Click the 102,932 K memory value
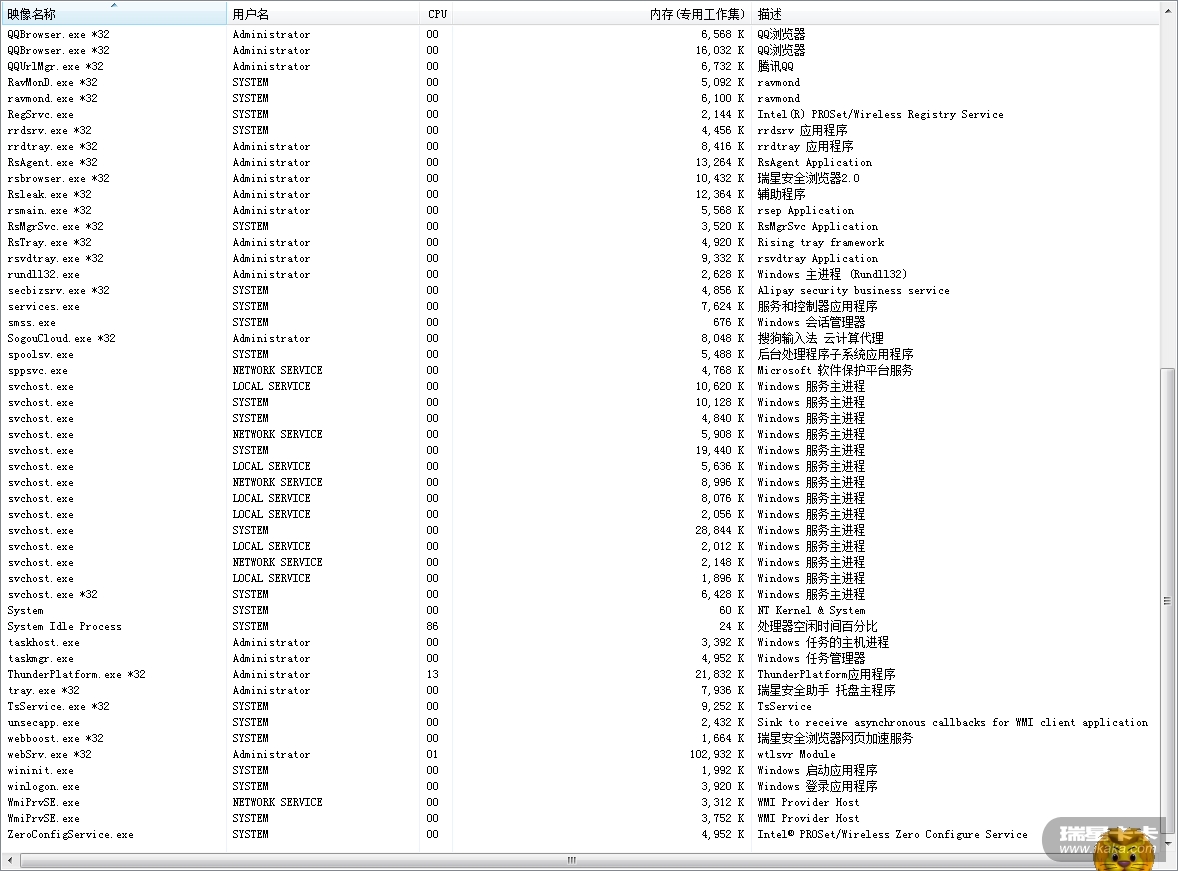This screenshot has width=1178, height=871. tap(717, 755)
